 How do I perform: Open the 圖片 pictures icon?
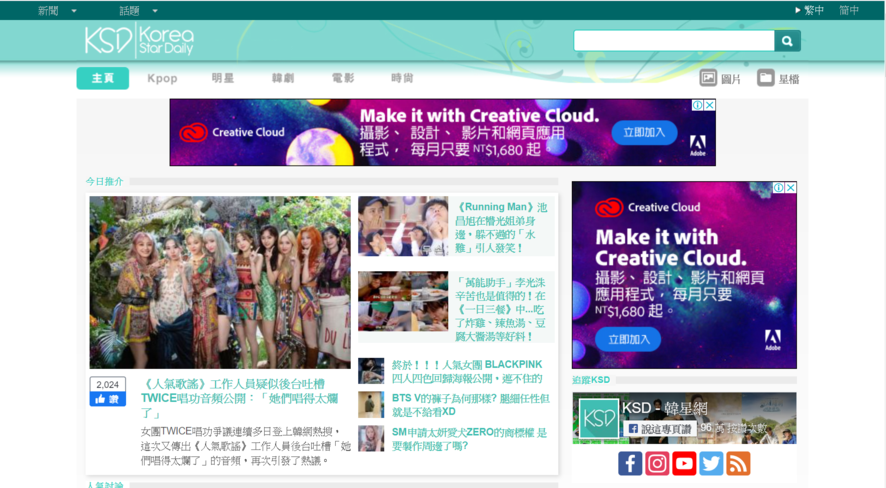pos(708,78)
